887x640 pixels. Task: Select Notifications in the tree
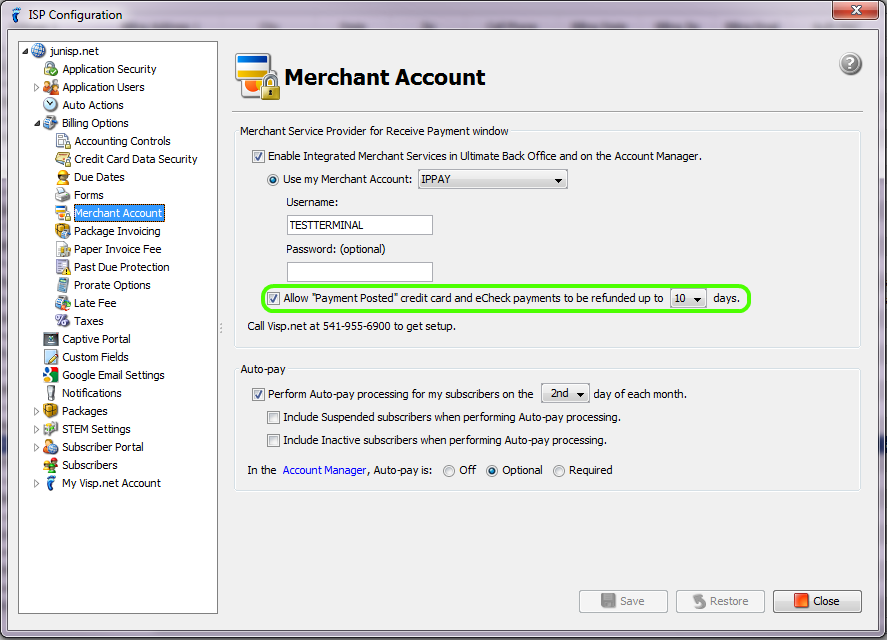pyautogui.click(x=92, y=393)
